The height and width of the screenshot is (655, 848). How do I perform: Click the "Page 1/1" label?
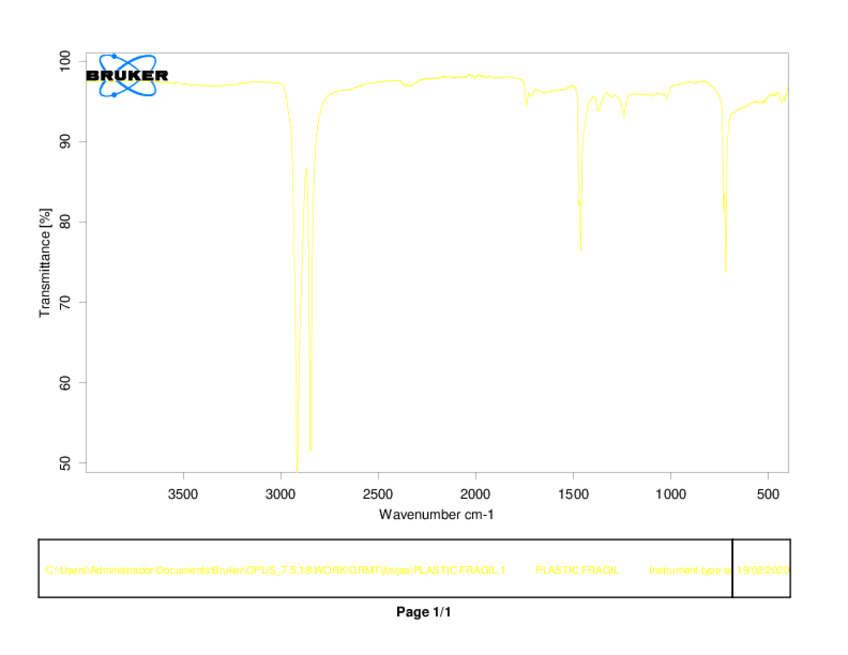point(423,612)
